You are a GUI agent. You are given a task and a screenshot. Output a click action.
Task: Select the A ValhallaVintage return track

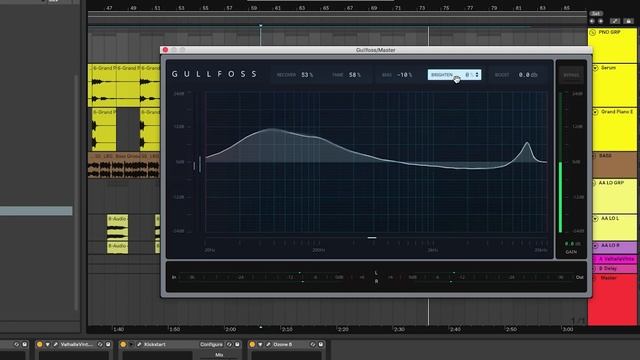615,259
